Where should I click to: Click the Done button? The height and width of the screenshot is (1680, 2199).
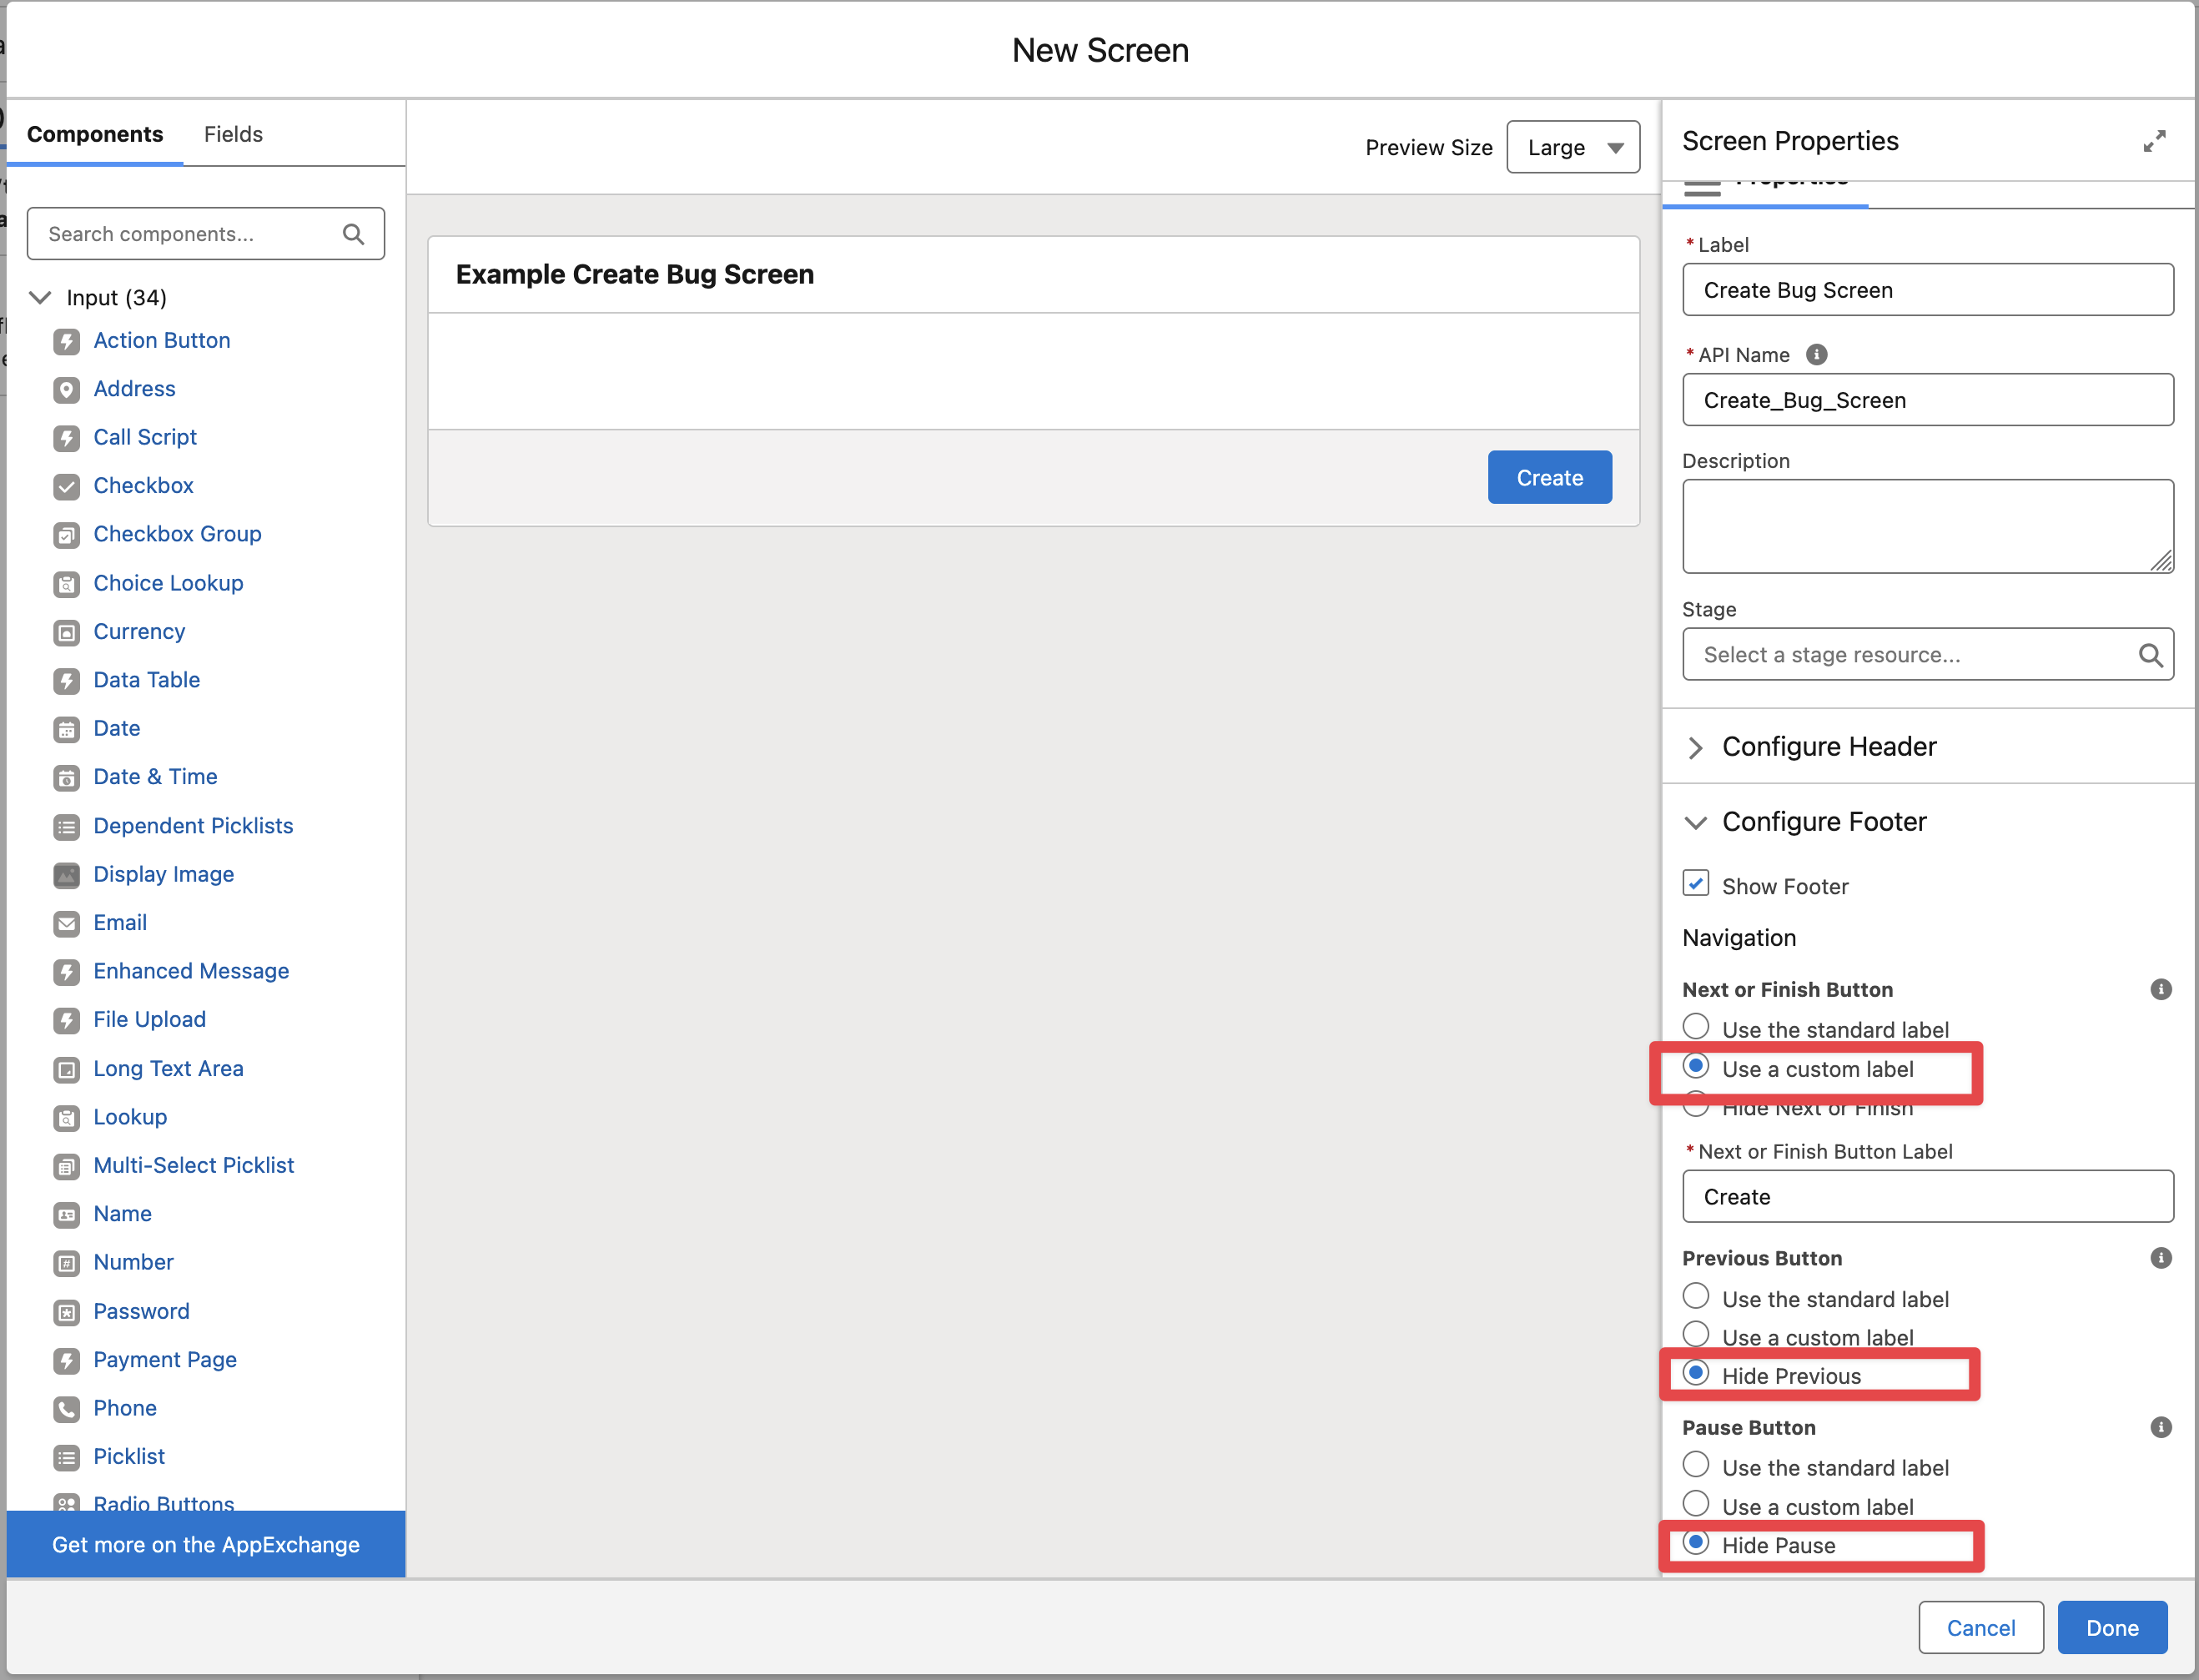point(2111,1627)
